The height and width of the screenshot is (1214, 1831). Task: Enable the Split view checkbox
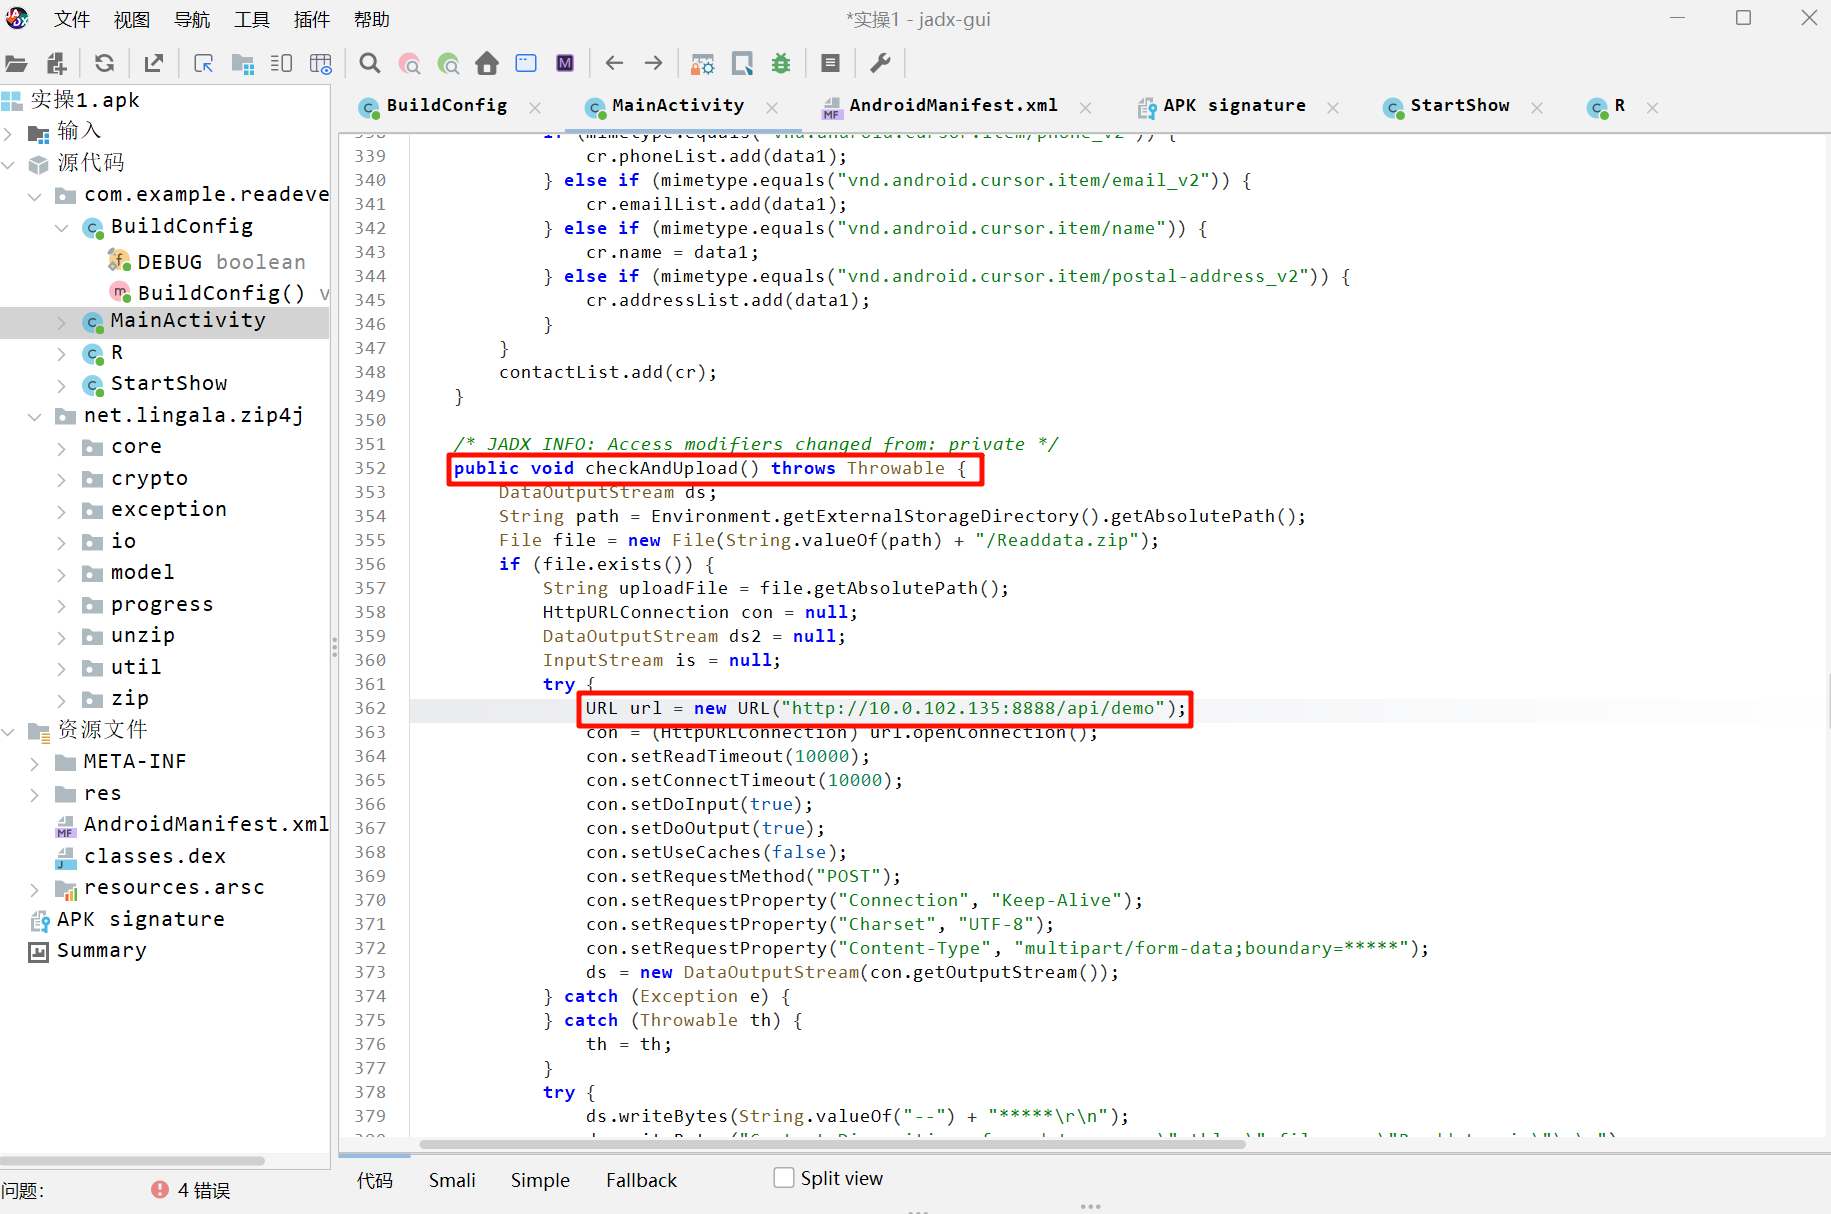tap(784, 1178)
